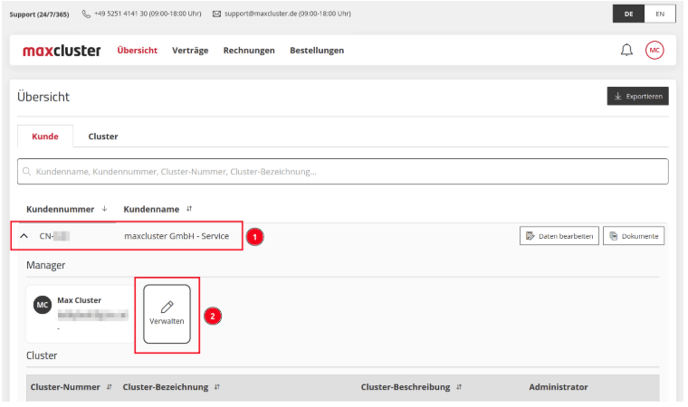
Task: Click the pencil icon on Verwalten card
Action: [167, 307]
